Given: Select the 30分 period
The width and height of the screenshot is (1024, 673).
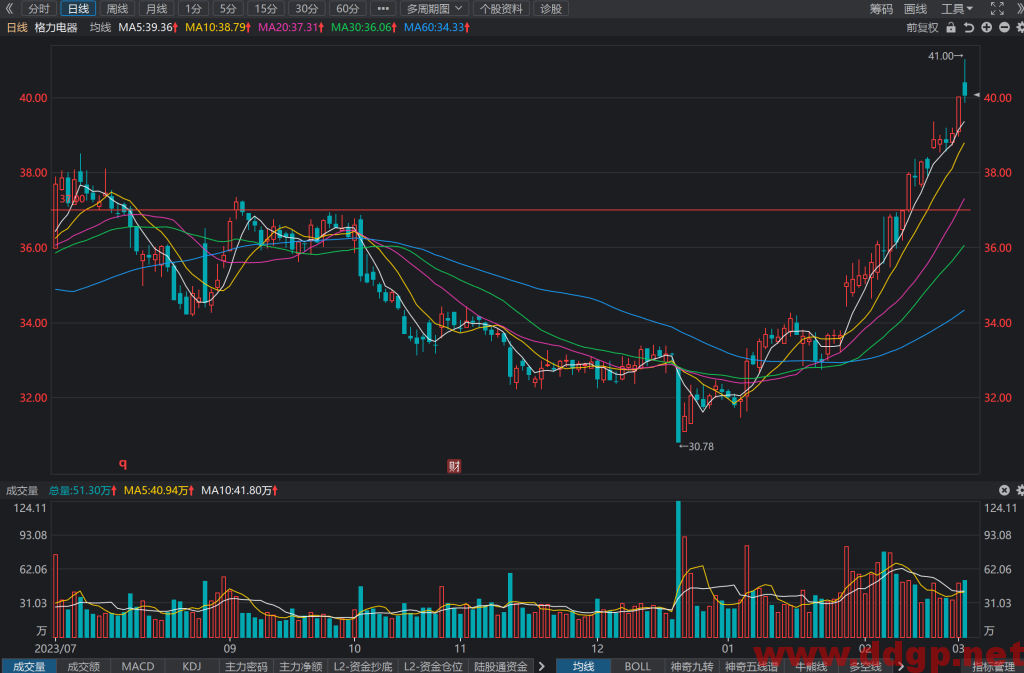Looking at the screenshot, I should 306,8.
